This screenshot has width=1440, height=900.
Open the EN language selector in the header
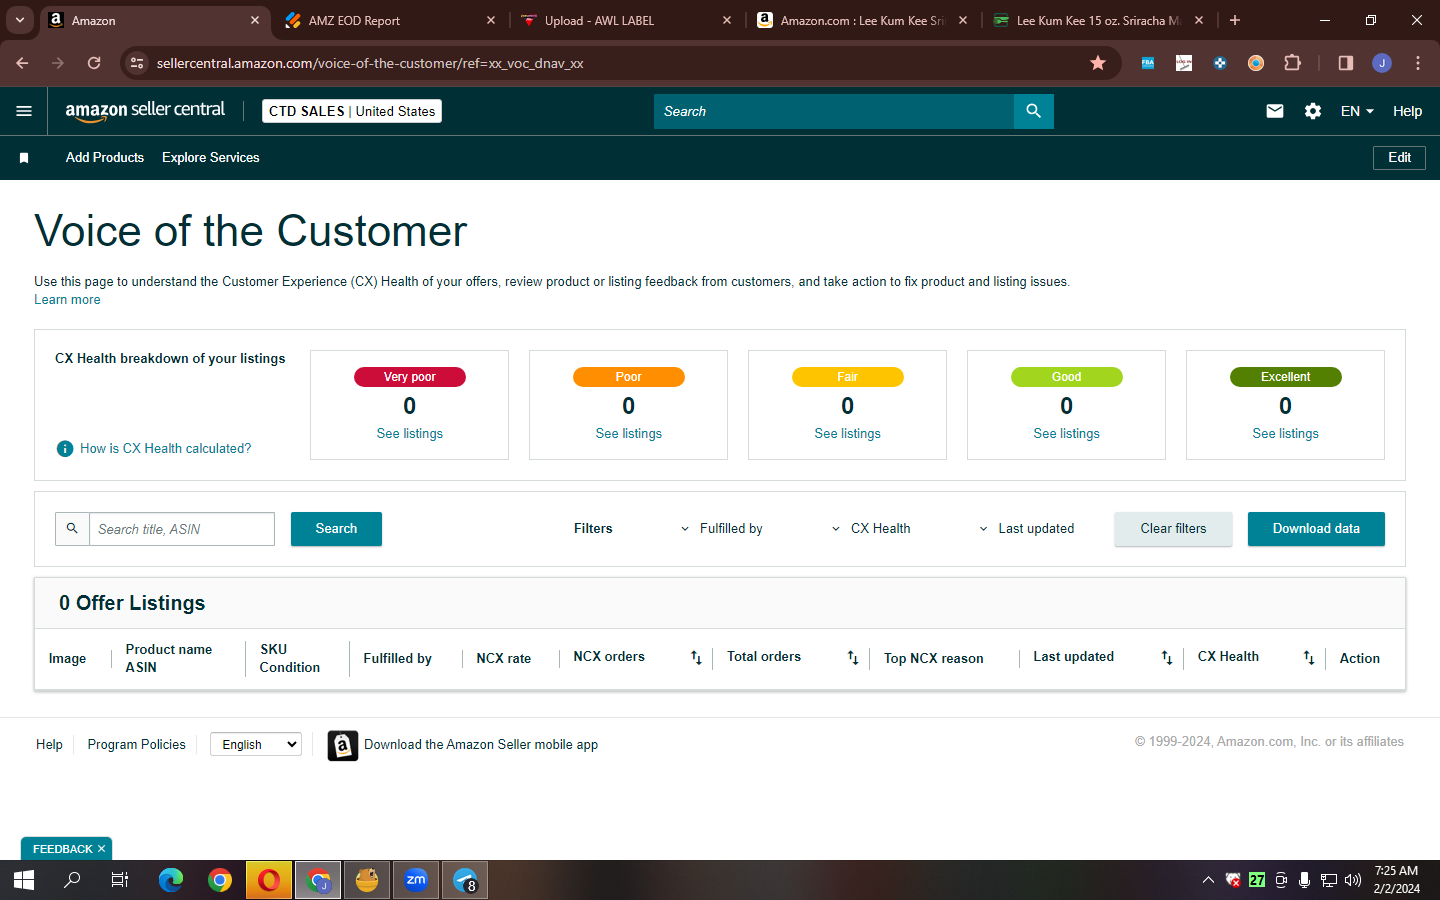1357,111
